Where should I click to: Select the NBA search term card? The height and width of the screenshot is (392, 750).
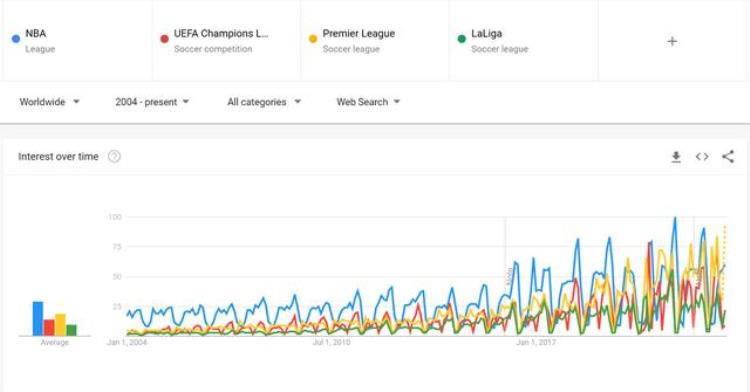[x=77, y=41]
